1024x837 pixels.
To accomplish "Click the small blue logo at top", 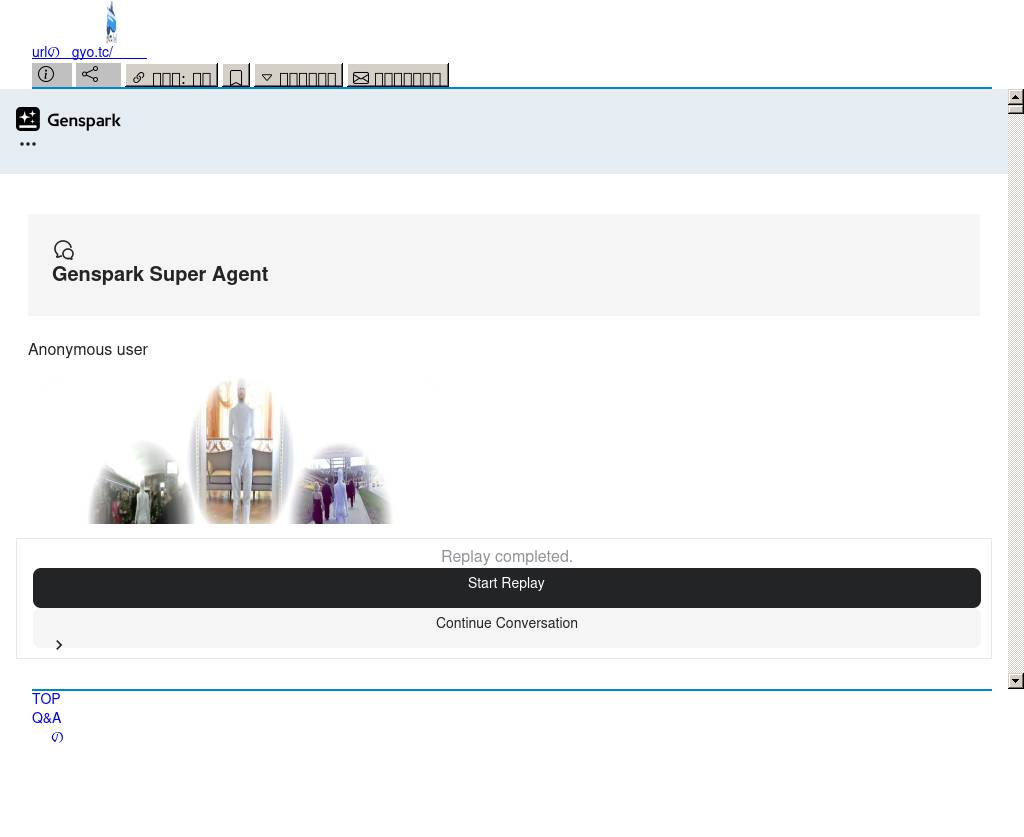I will [x=111, y=22].
